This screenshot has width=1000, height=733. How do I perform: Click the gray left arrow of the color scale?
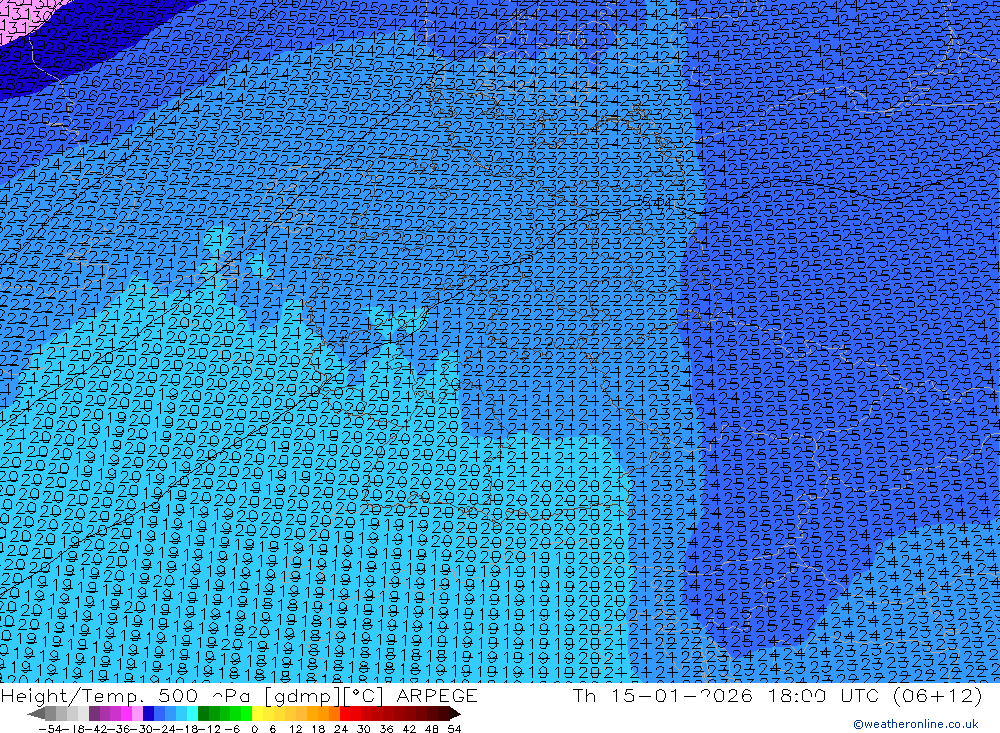tap(36, 714)
